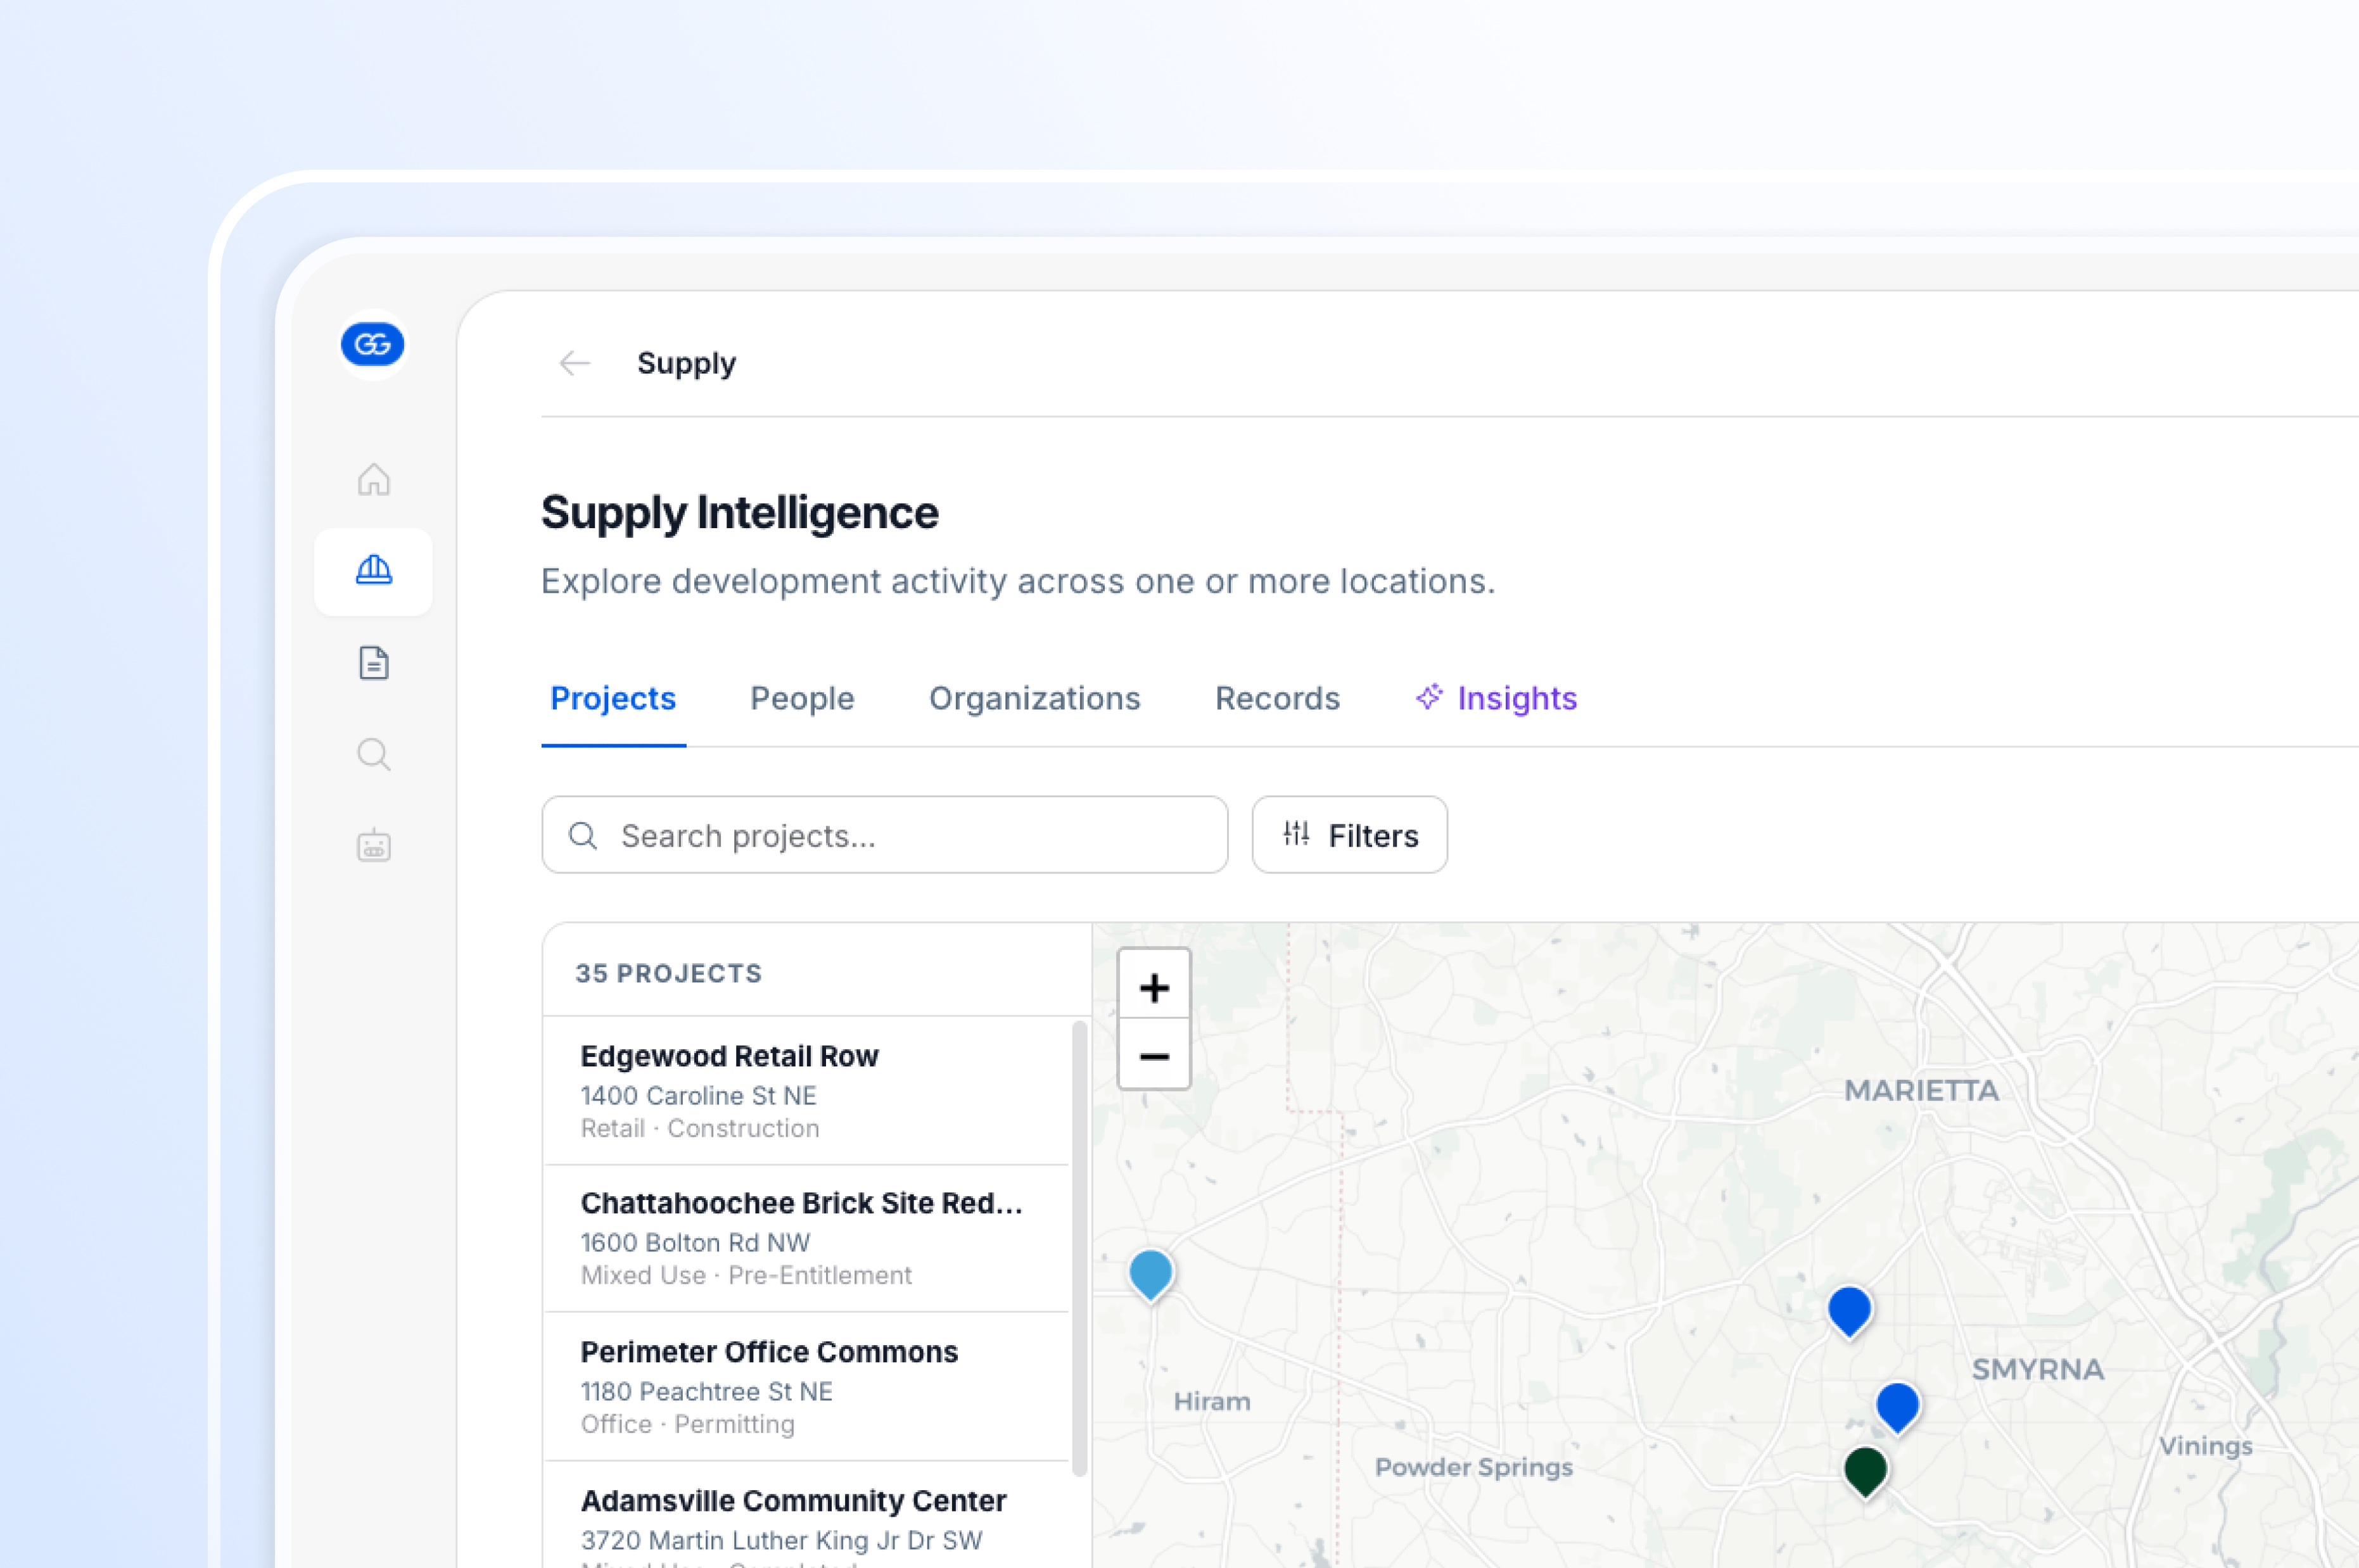Click the blue GG logo icon
2359x1568 pixels.
[x=372, y=345]
